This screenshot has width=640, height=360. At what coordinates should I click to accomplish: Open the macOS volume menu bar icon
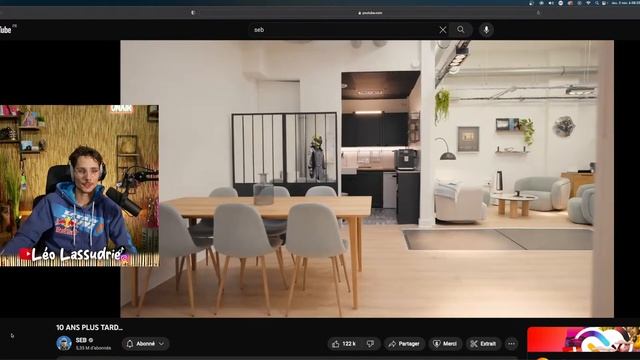point(551,3)
